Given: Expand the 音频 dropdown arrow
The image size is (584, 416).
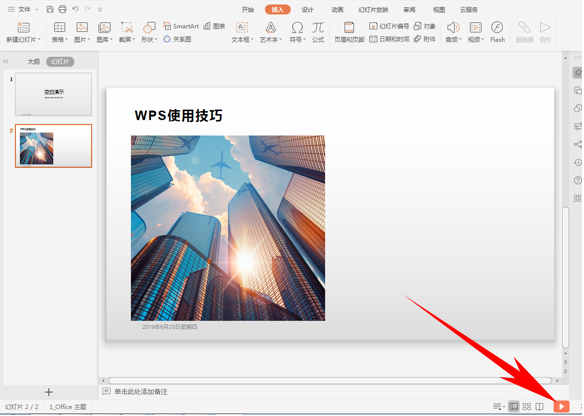Looking at the screenshot, I should pos(460,39).
